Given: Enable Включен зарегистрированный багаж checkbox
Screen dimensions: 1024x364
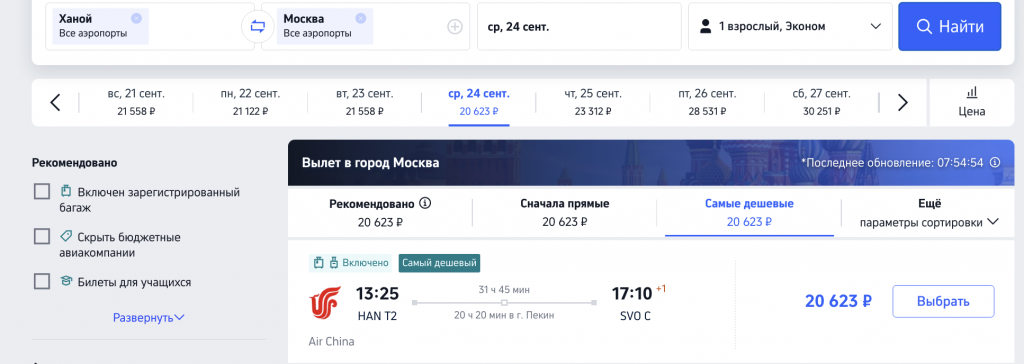Looking at the screenshot, I should 42,191.
